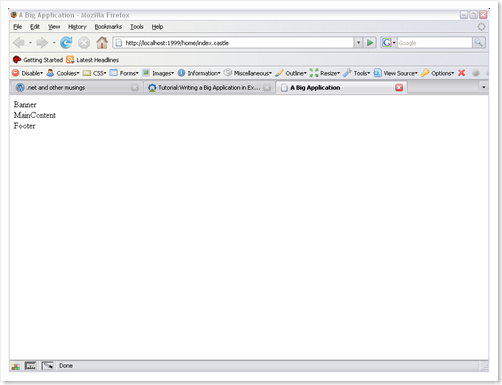Click the URL address bar field

233,43
